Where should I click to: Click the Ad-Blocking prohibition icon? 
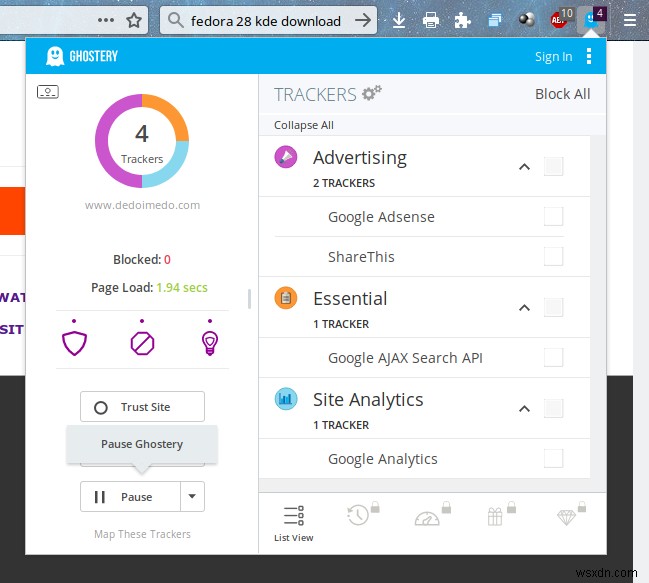pyautogui.click(x=142, y=343)
